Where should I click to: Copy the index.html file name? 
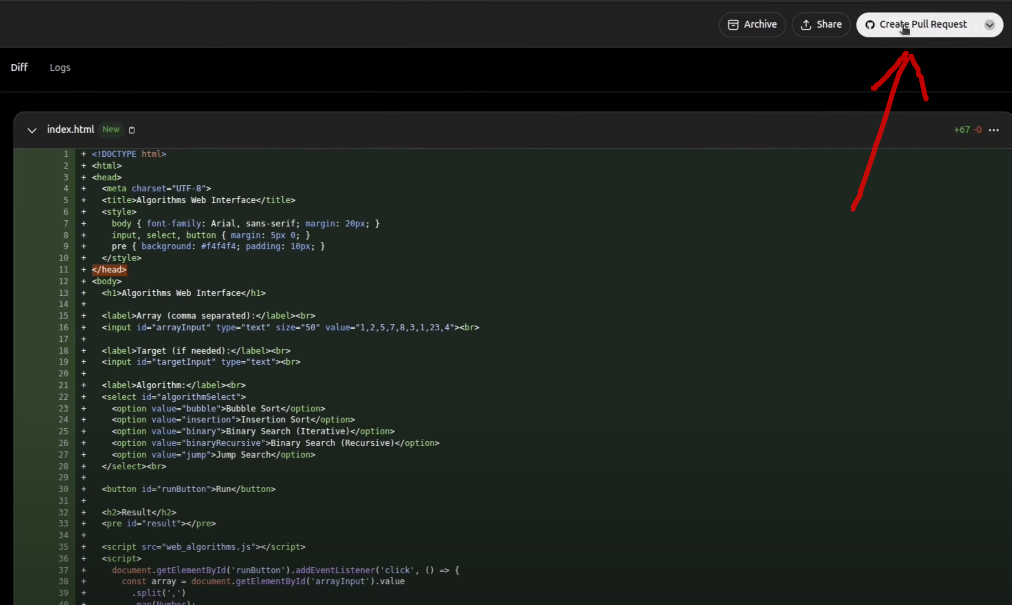(132, 130)
